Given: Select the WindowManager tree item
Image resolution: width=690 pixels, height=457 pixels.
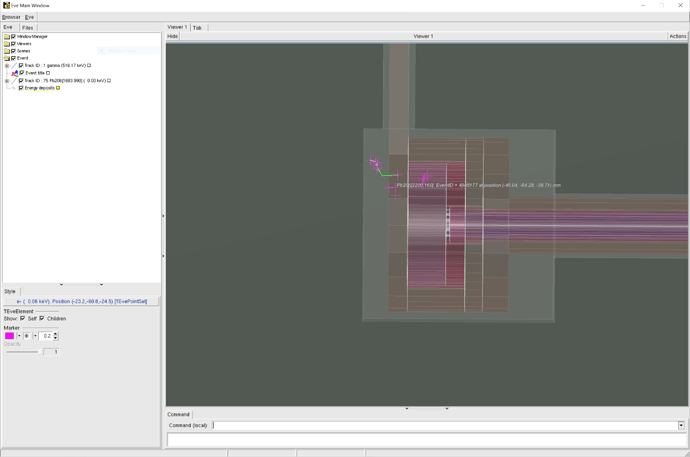Looking at the screenshot, I should (32, 37).
